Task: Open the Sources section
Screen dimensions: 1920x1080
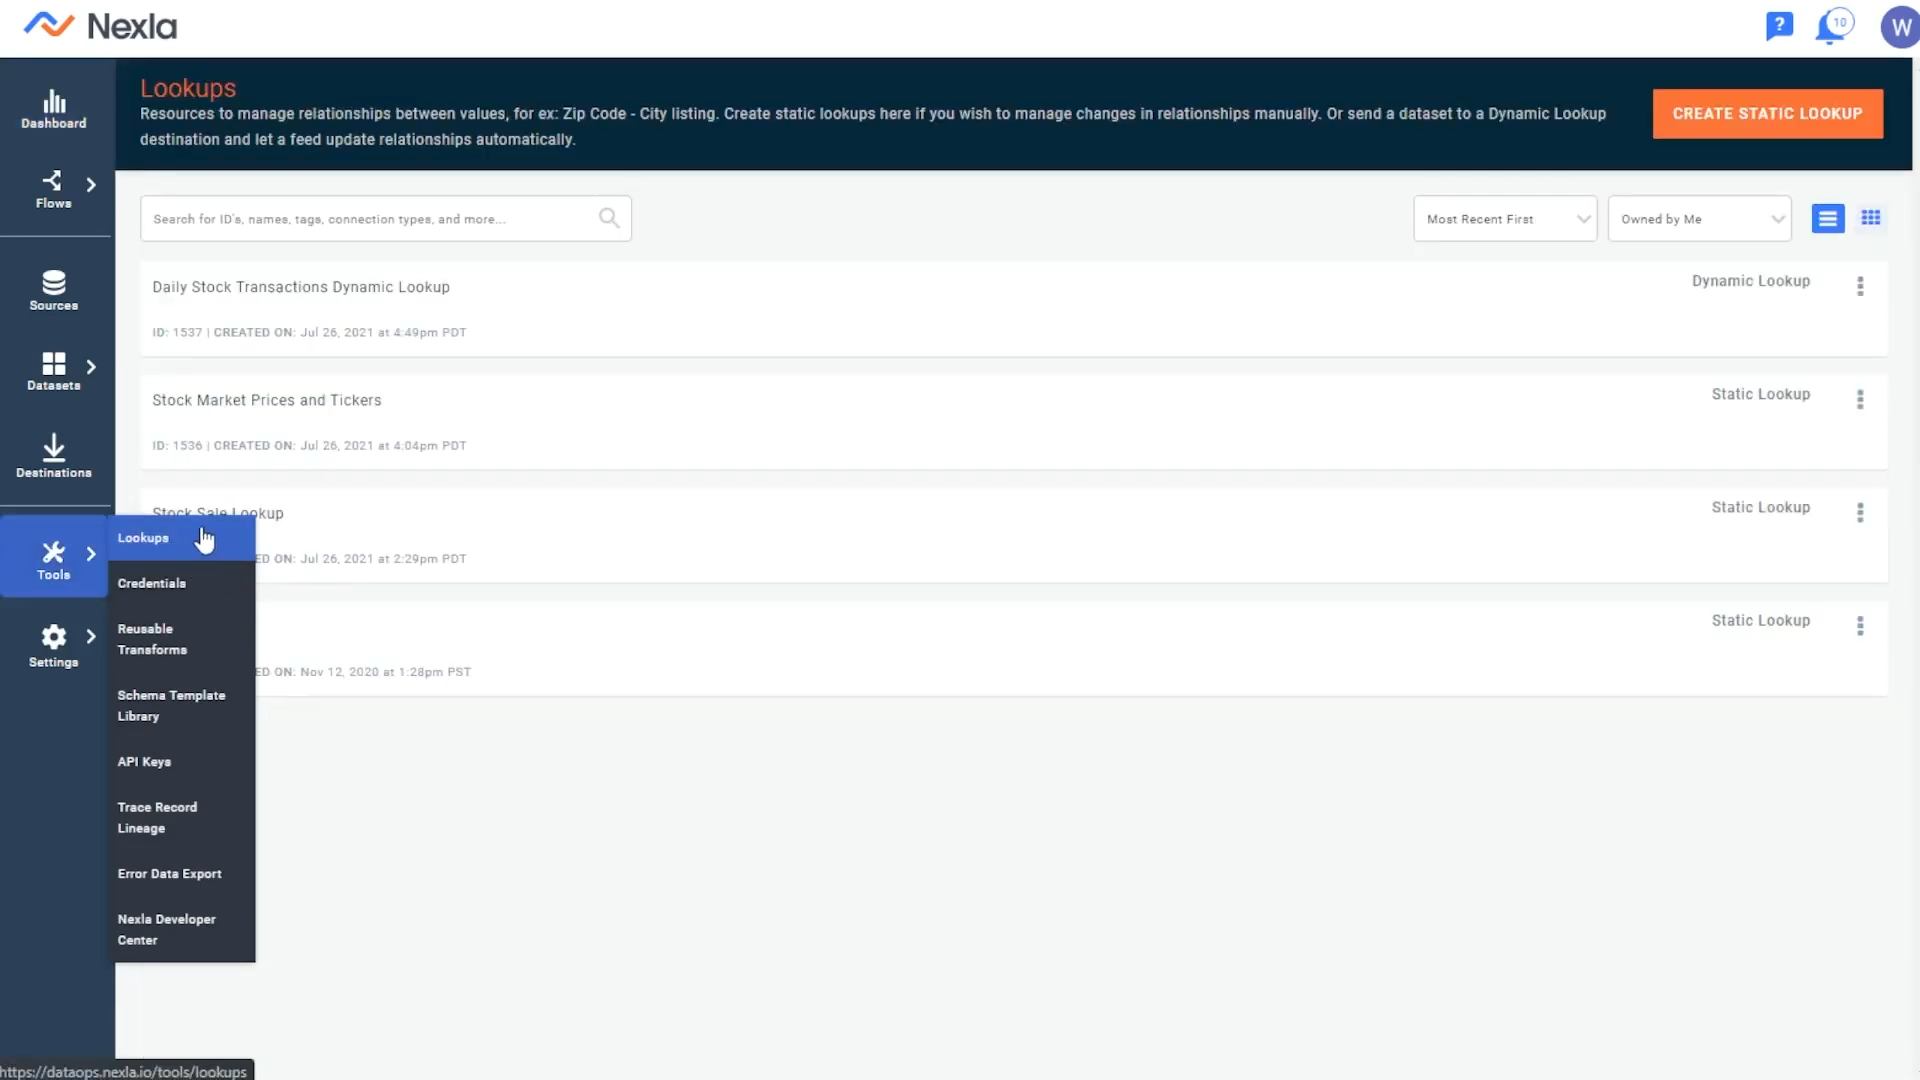Action: coord(53,290)
